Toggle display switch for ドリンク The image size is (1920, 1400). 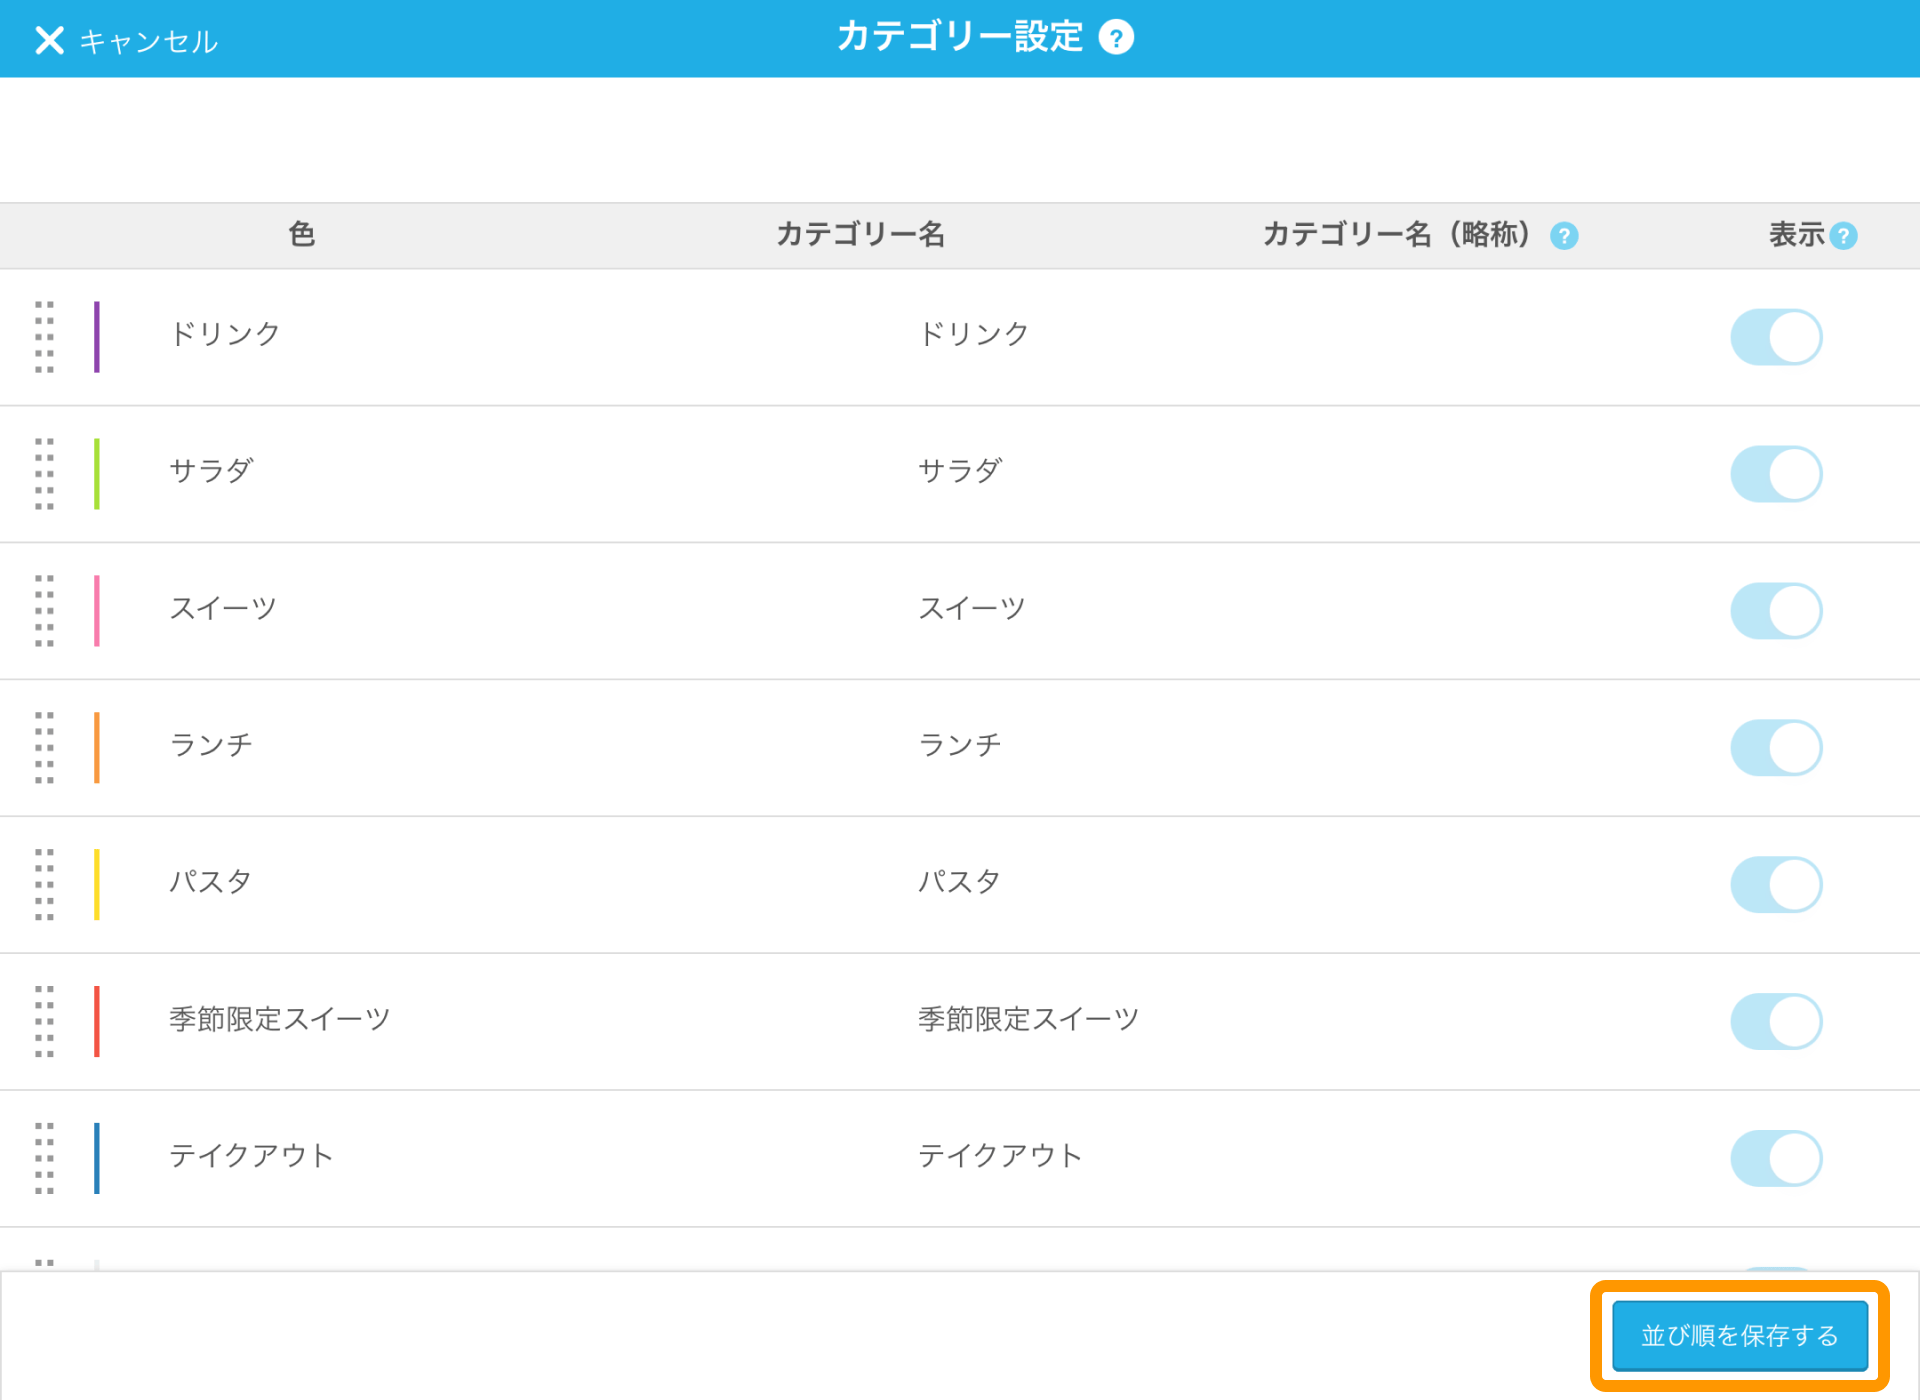pos(1776,337)
